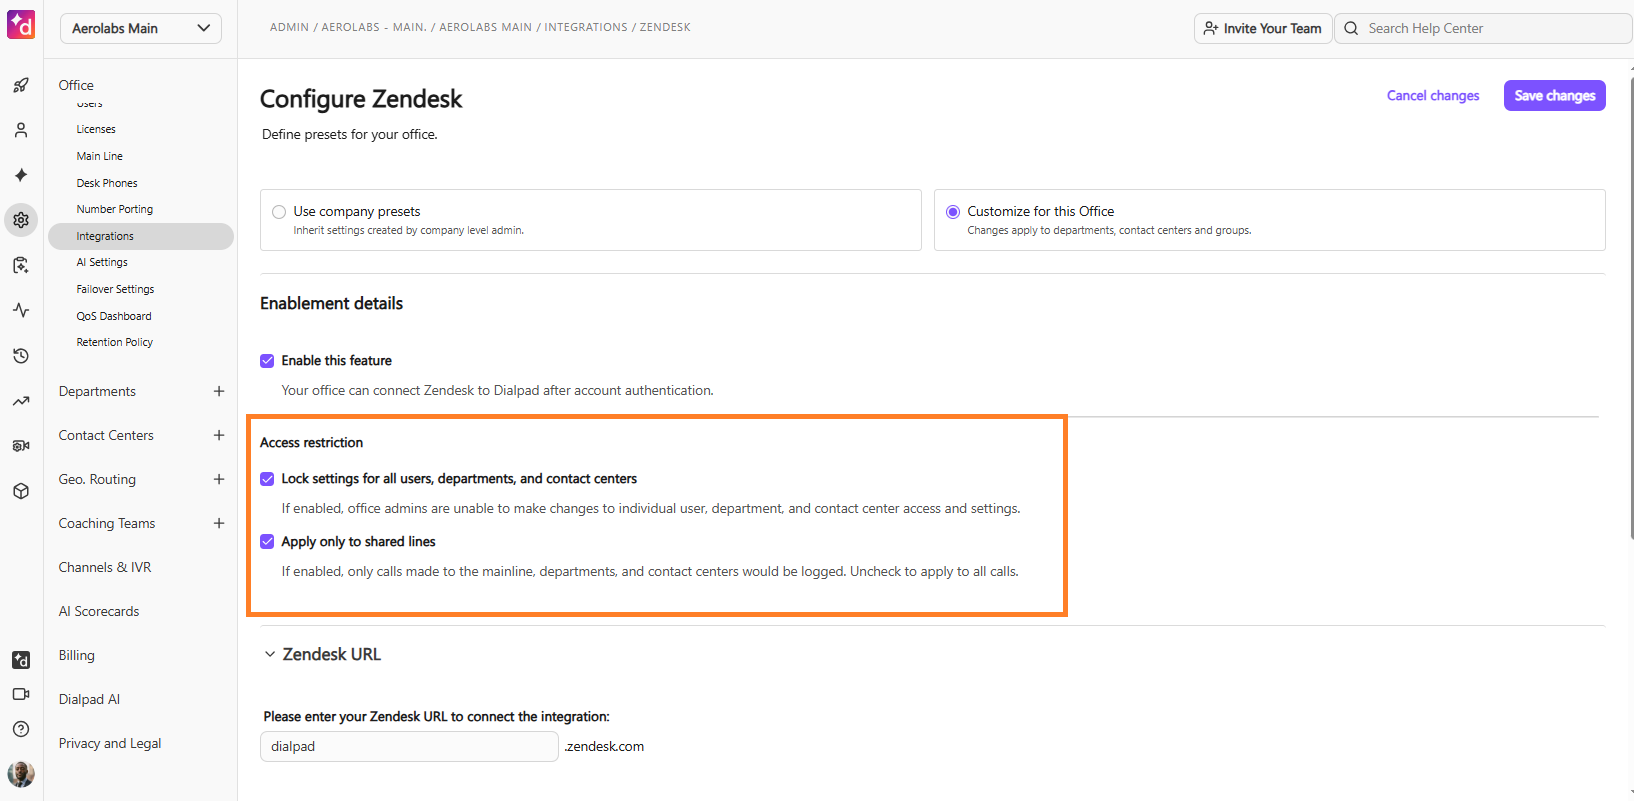Open the cube box icon in sidebar
The height and width of the screenshot is (801, 1634).
(x=21, y=491)
